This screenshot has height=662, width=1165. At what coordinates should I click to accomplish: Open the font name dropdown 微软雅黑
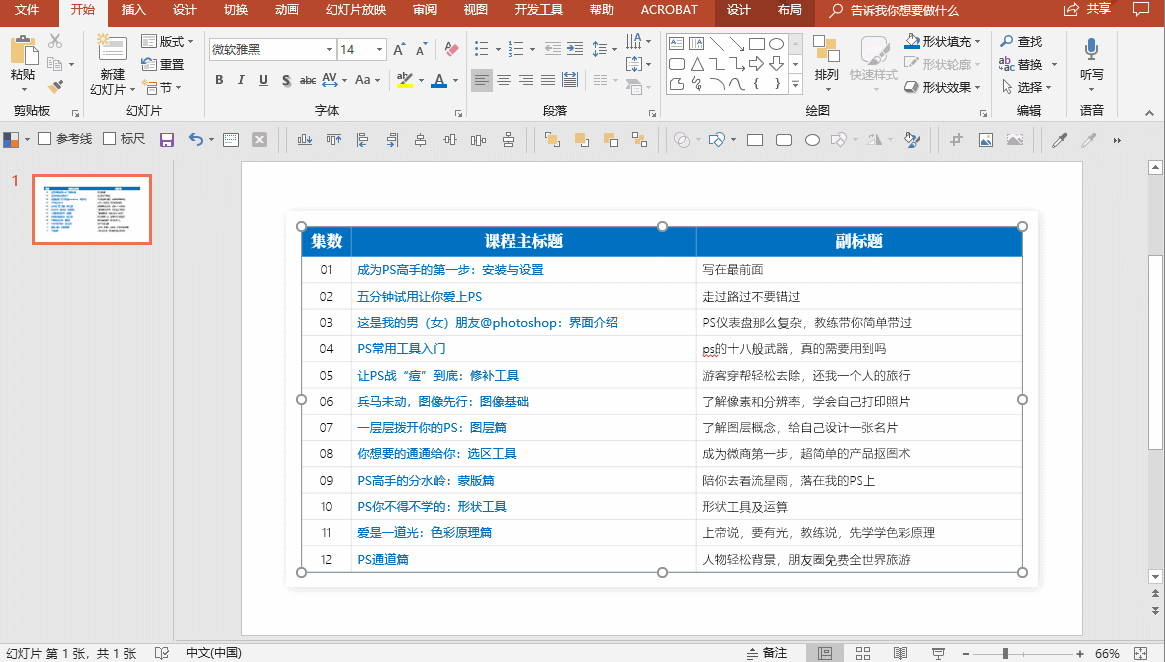pos(329,50)
